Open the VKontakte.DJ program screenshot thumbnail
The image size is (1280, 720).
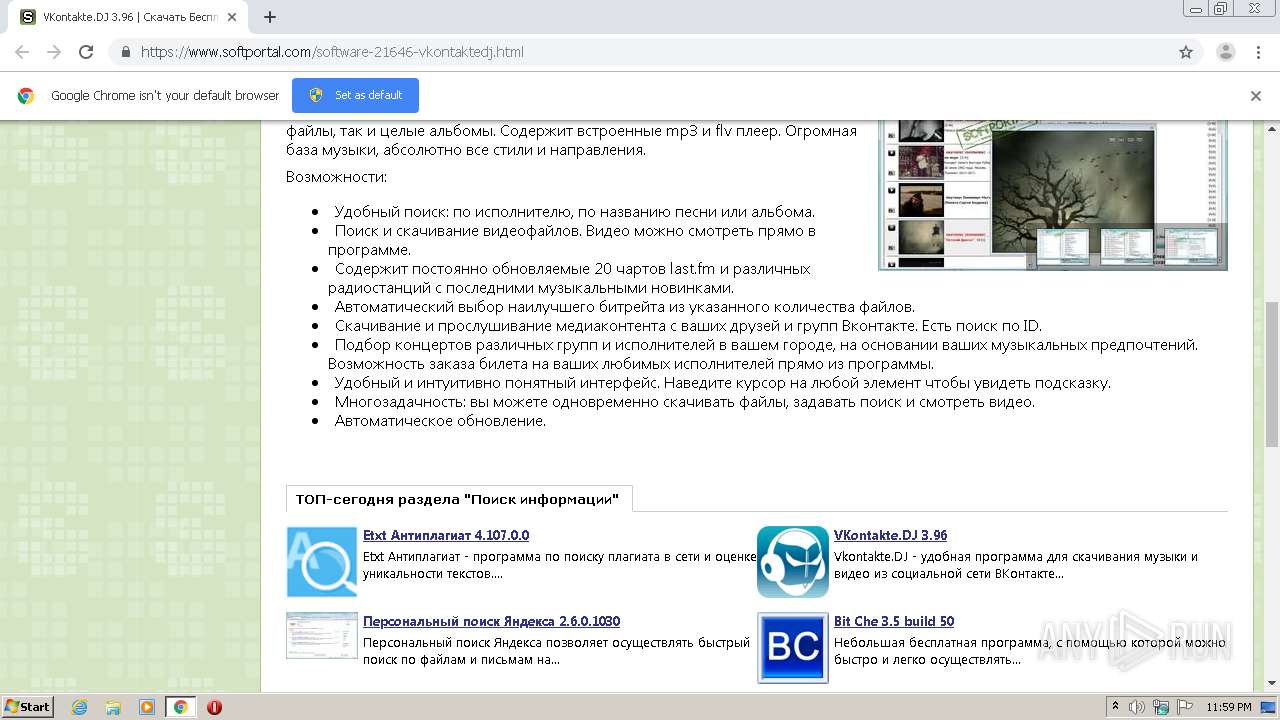(x=1053, y=195)
